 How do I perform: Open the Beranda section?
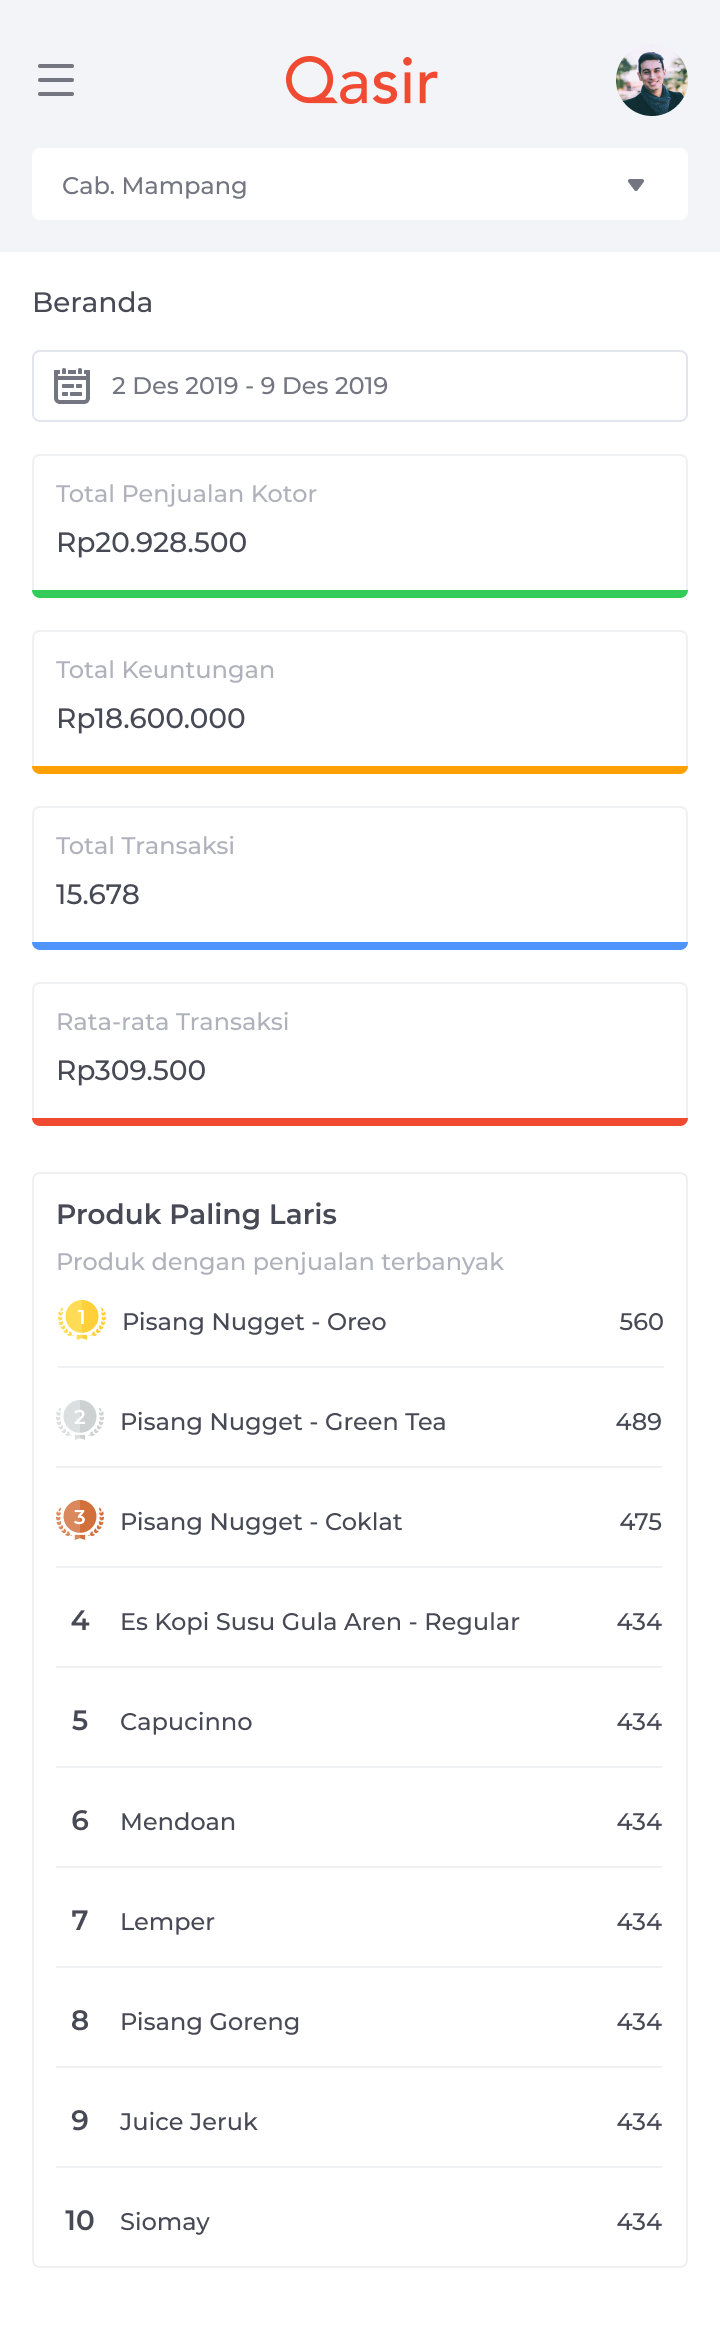pos(93,302)
